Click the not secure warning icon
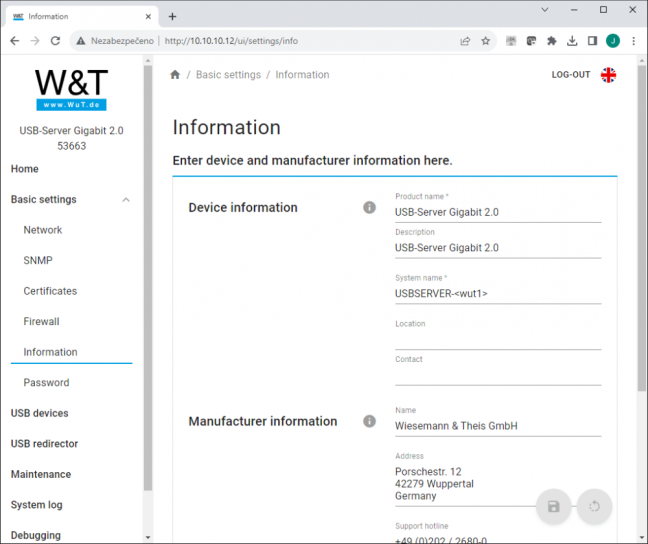Viewport: 648px width, 544px height. pos(81,41)
